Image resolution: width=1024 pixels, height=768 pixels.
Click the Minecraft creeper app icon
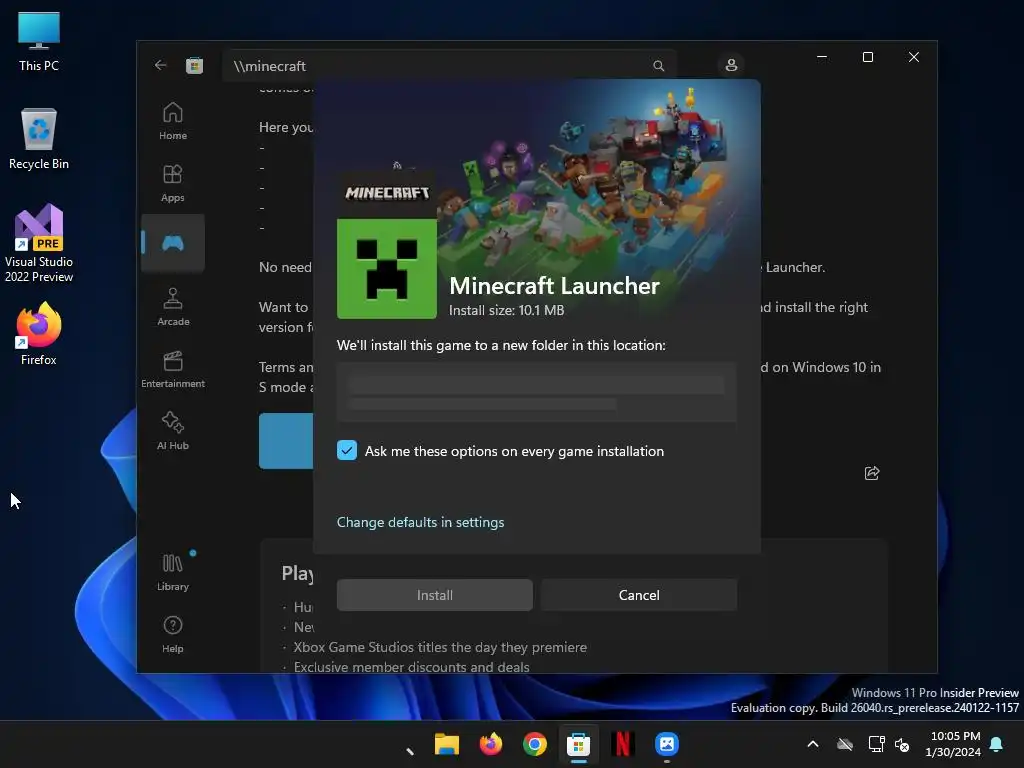click(387, 268)
